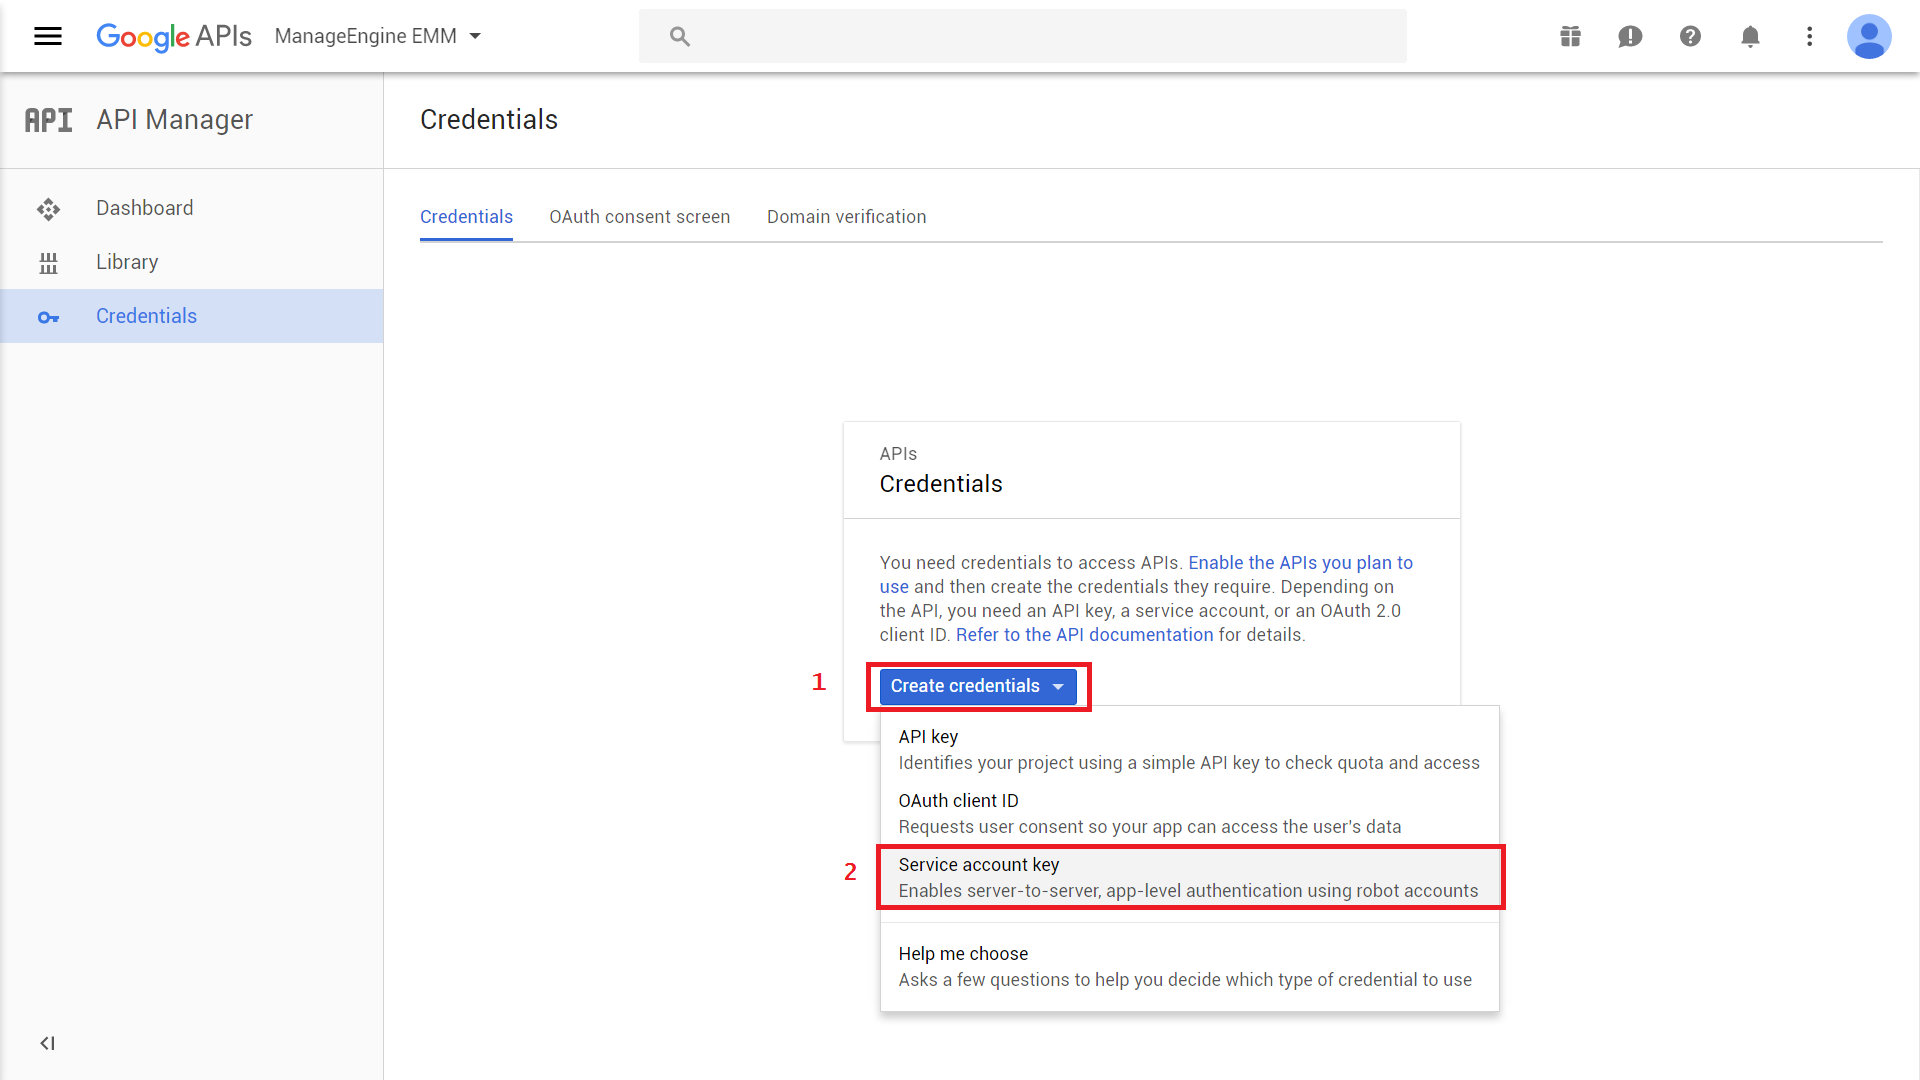Open Refer to the API documentation link
Image resolution: width=1920 pixels, height=1080 pixels.
[1084, 635]
